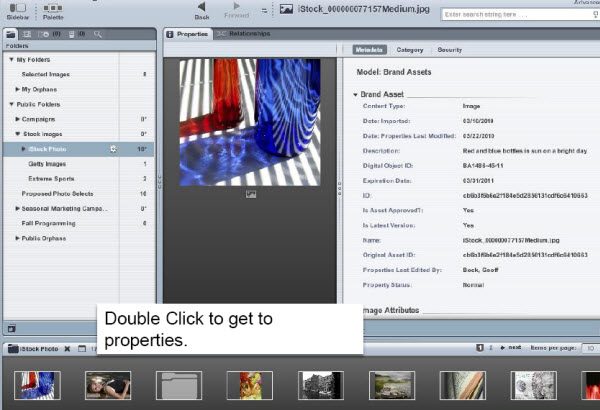
Task: Expand the Seasonal Marketing Campaign folder
Action: click(17, 209)
